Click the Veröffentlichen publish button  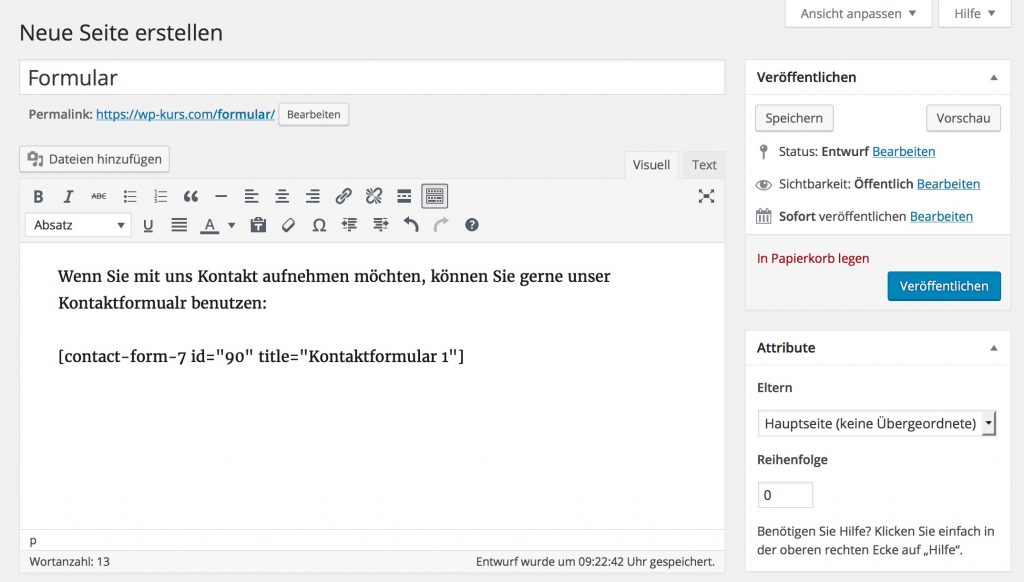point(943,286)
